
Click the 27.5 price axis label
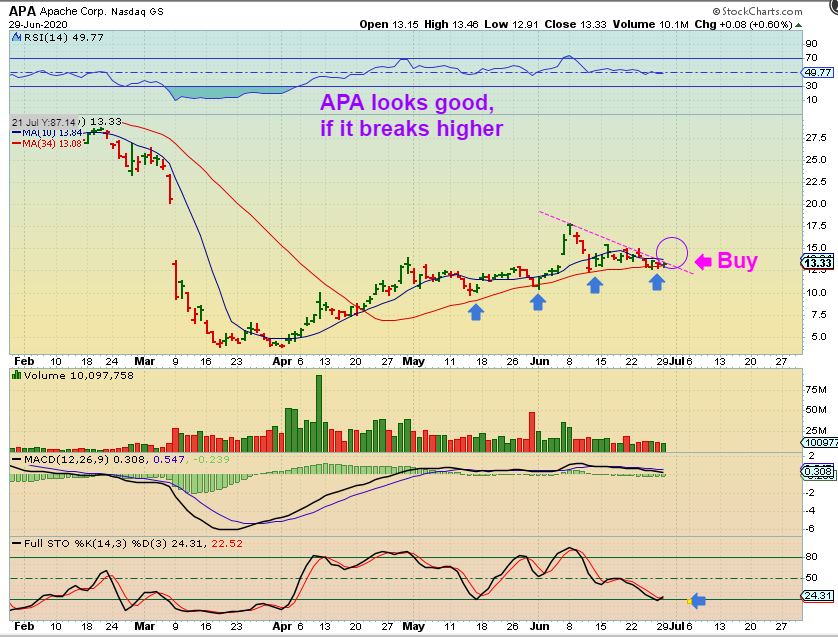pyautogui.click(x=816, y=138)
